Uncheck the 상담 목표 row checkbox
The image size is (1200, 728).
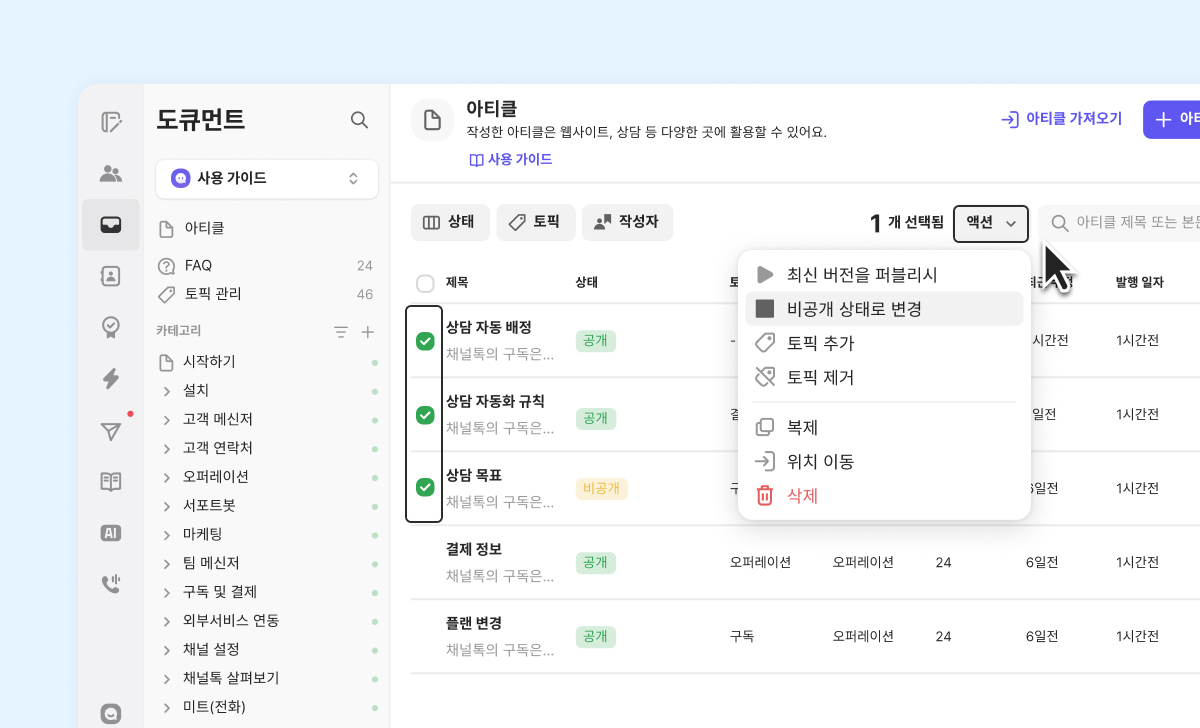tap(425, 487)
